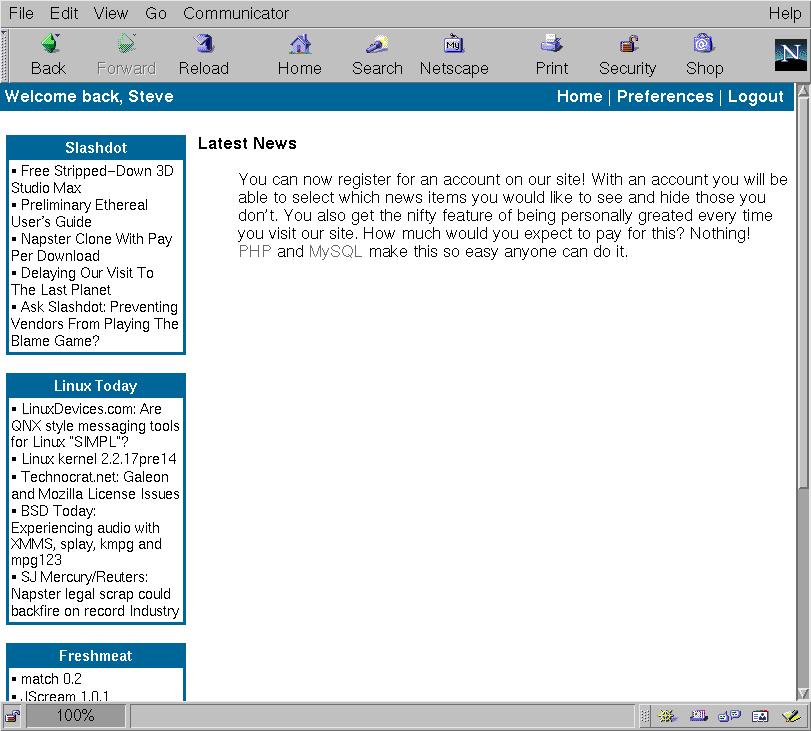Open 'Technocrat.net: Galeon and Mozilla License Issues'
The image size is (811, 731).
pyautogui.click(x=95, y=485)
